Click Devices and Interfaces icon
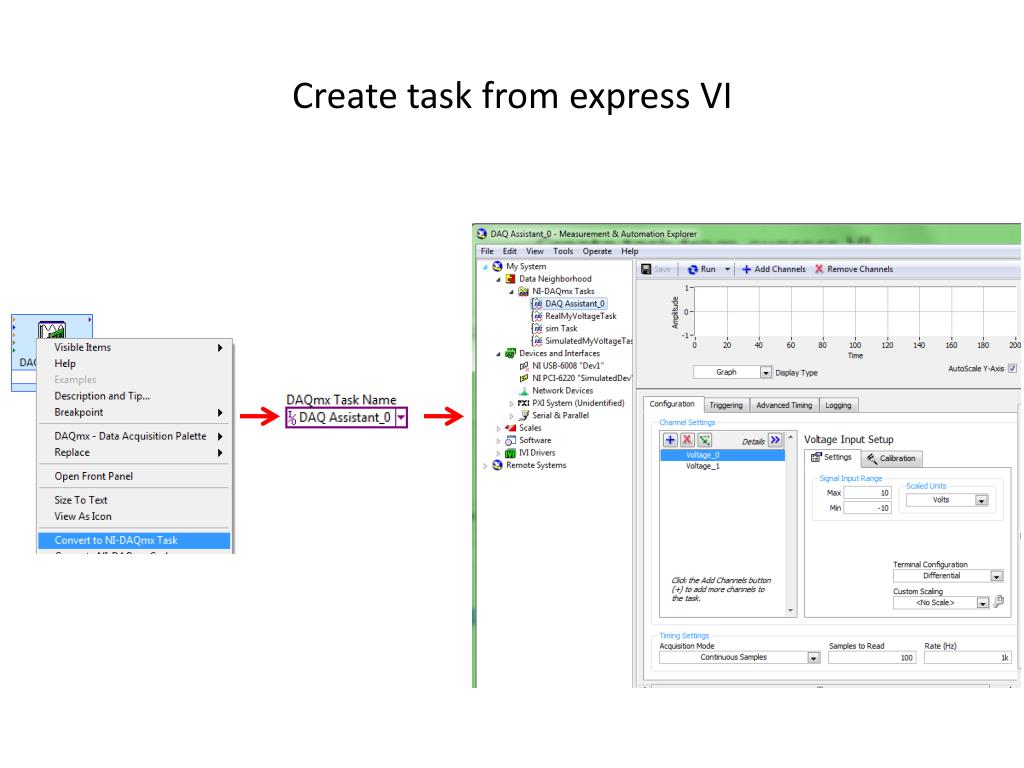The width and height of the screenshot is (1024, 768). (x=511, y=353)
